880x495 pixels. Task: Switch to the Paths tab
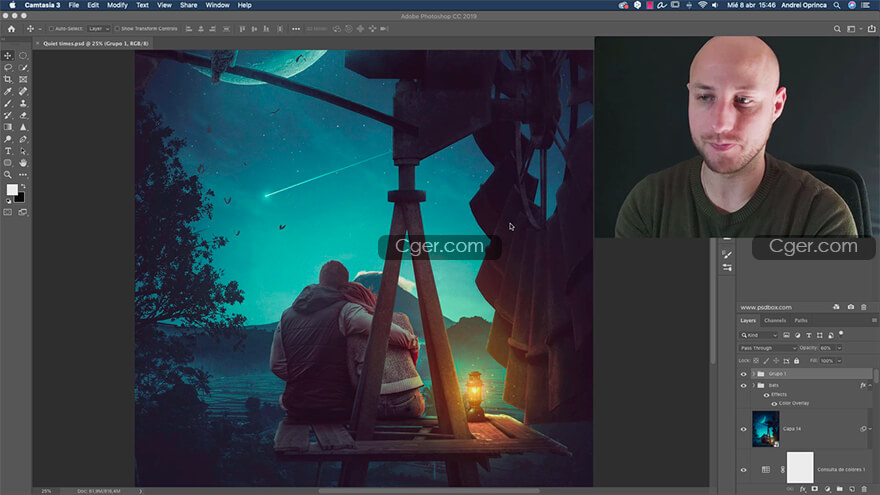pyautogui.click(x=801, y=320)
